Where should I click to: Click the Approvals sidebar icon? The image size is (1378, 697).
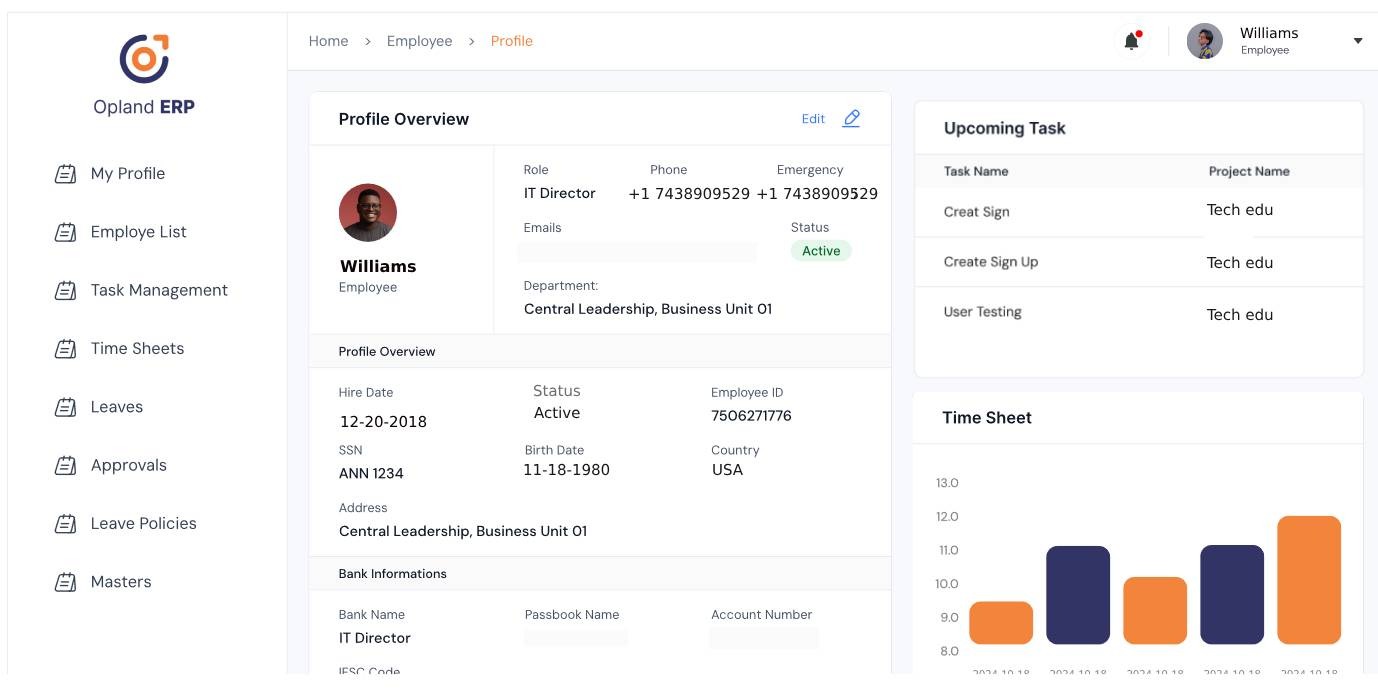click(x=64, y=464)
